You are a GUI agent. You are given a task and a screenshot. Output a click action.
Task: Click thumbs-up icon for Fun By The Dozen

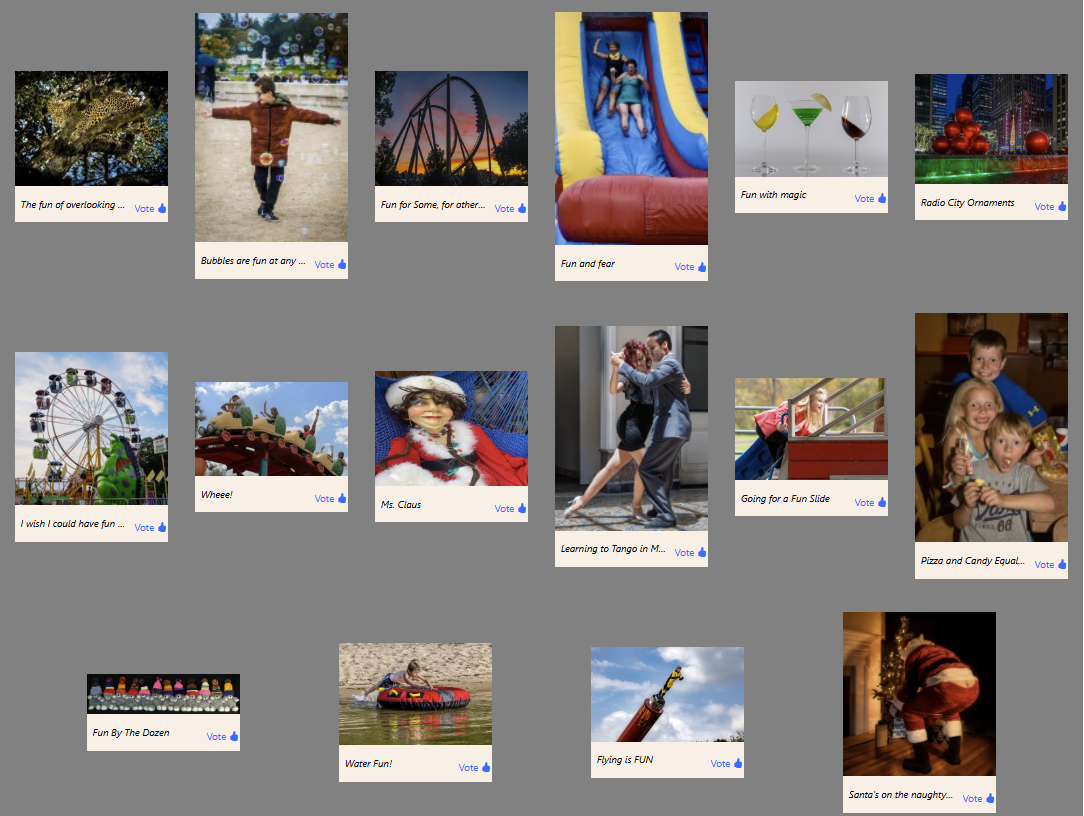(234, 736)
